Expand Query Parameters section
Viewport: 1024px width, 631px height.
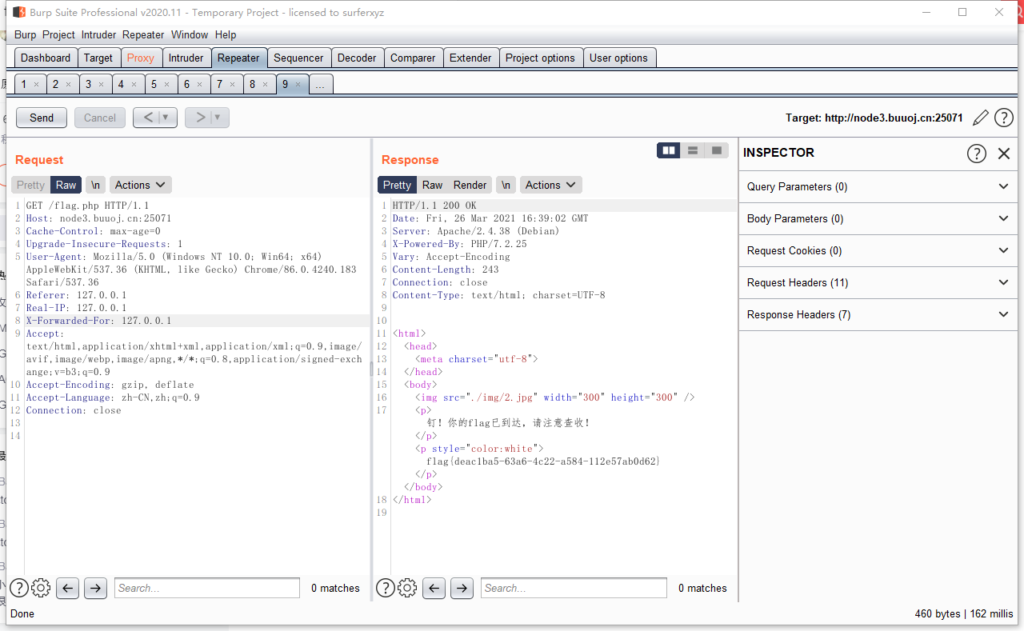point(1003,187)
